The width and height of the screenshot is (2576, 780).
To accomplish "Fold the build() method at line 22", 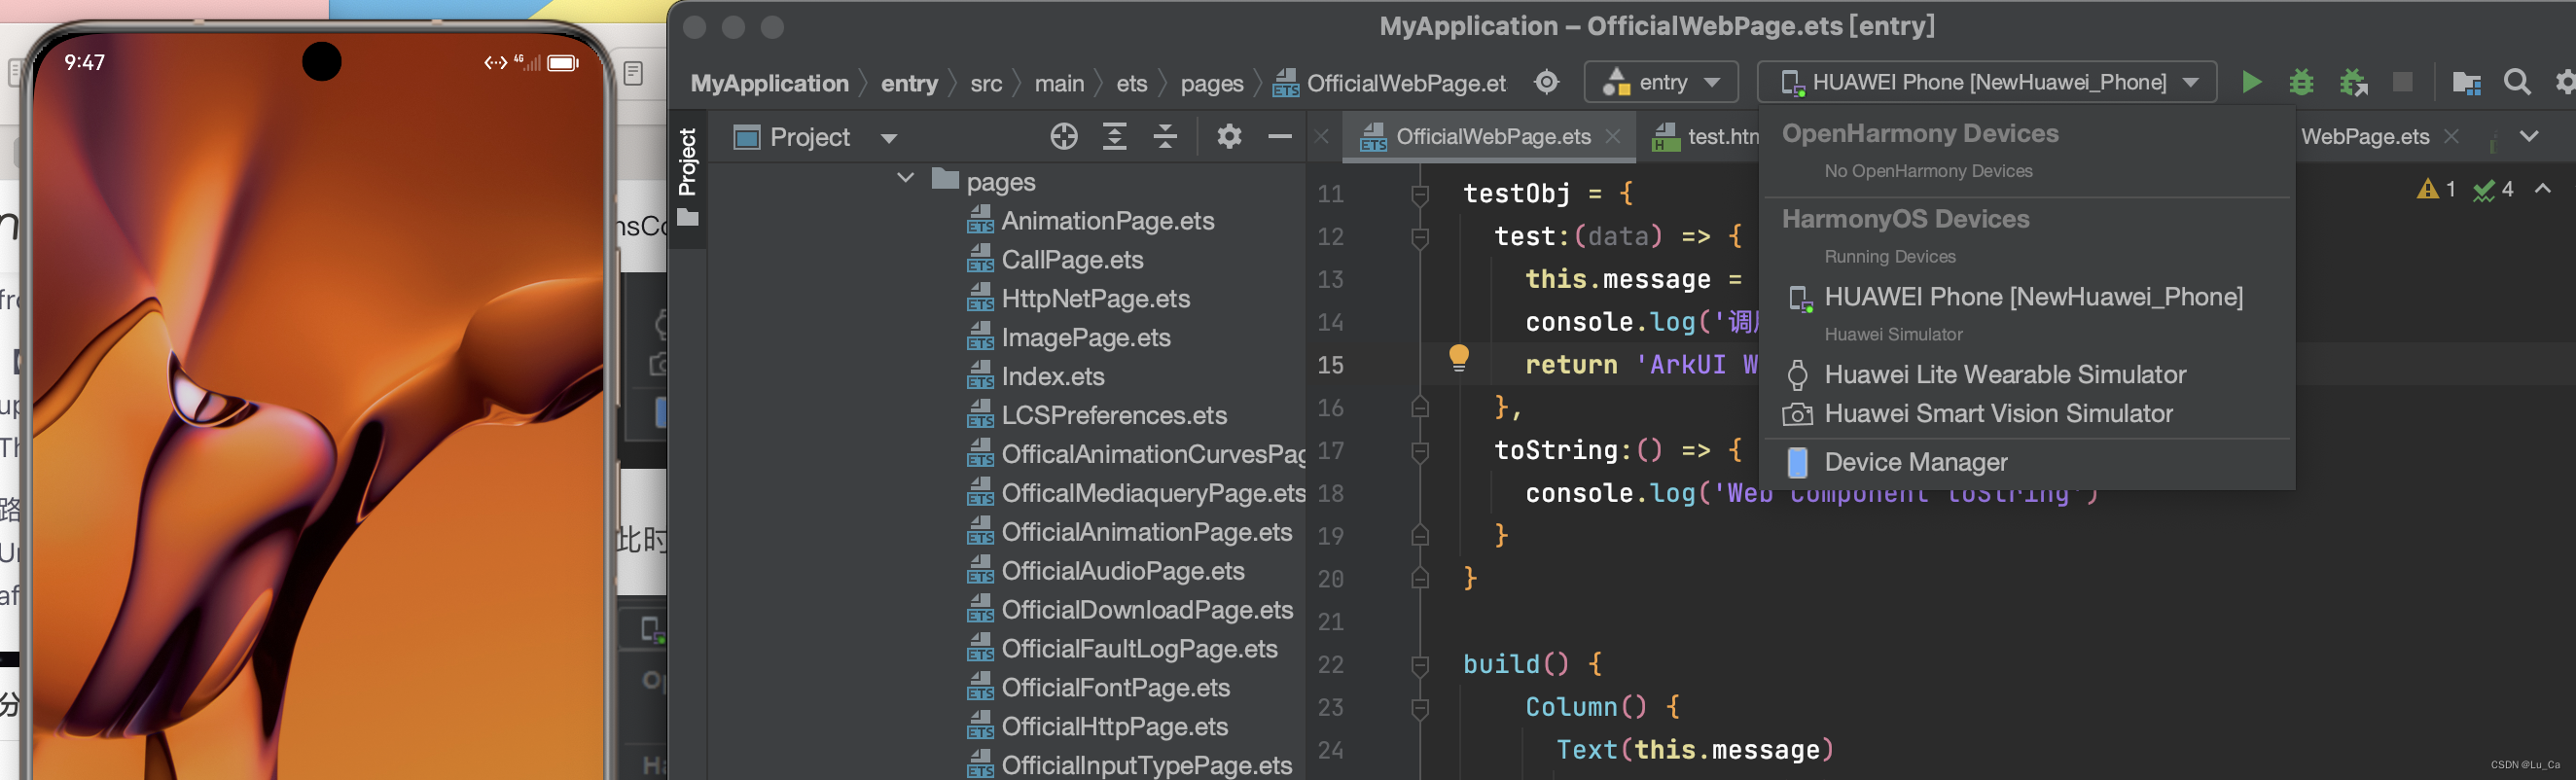I will click(x=1419, y=665).
